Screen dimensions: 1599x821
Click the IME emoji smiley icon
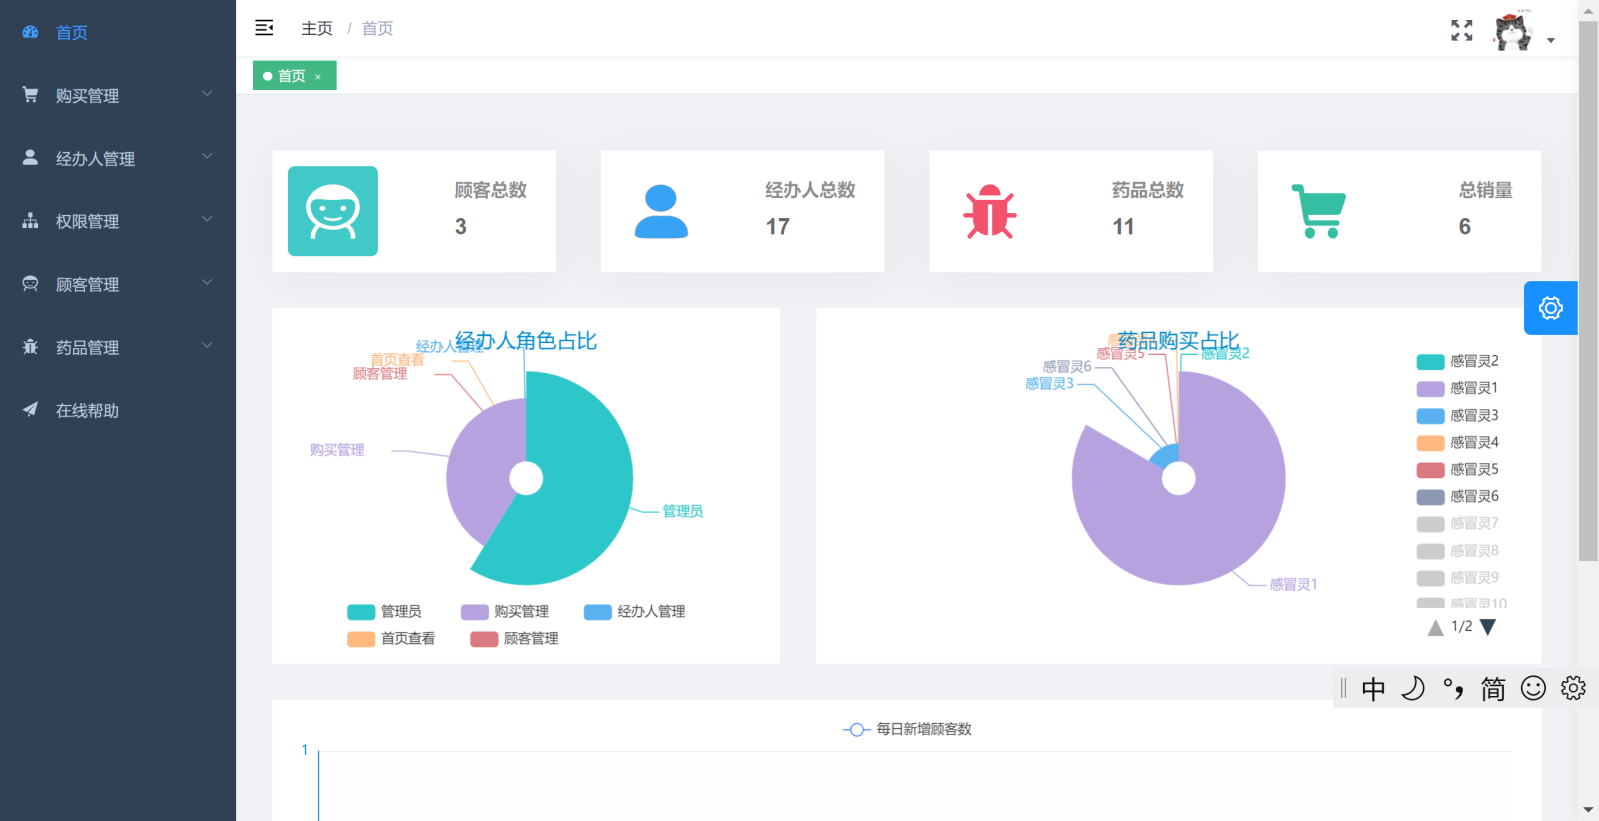(1533, 688)
